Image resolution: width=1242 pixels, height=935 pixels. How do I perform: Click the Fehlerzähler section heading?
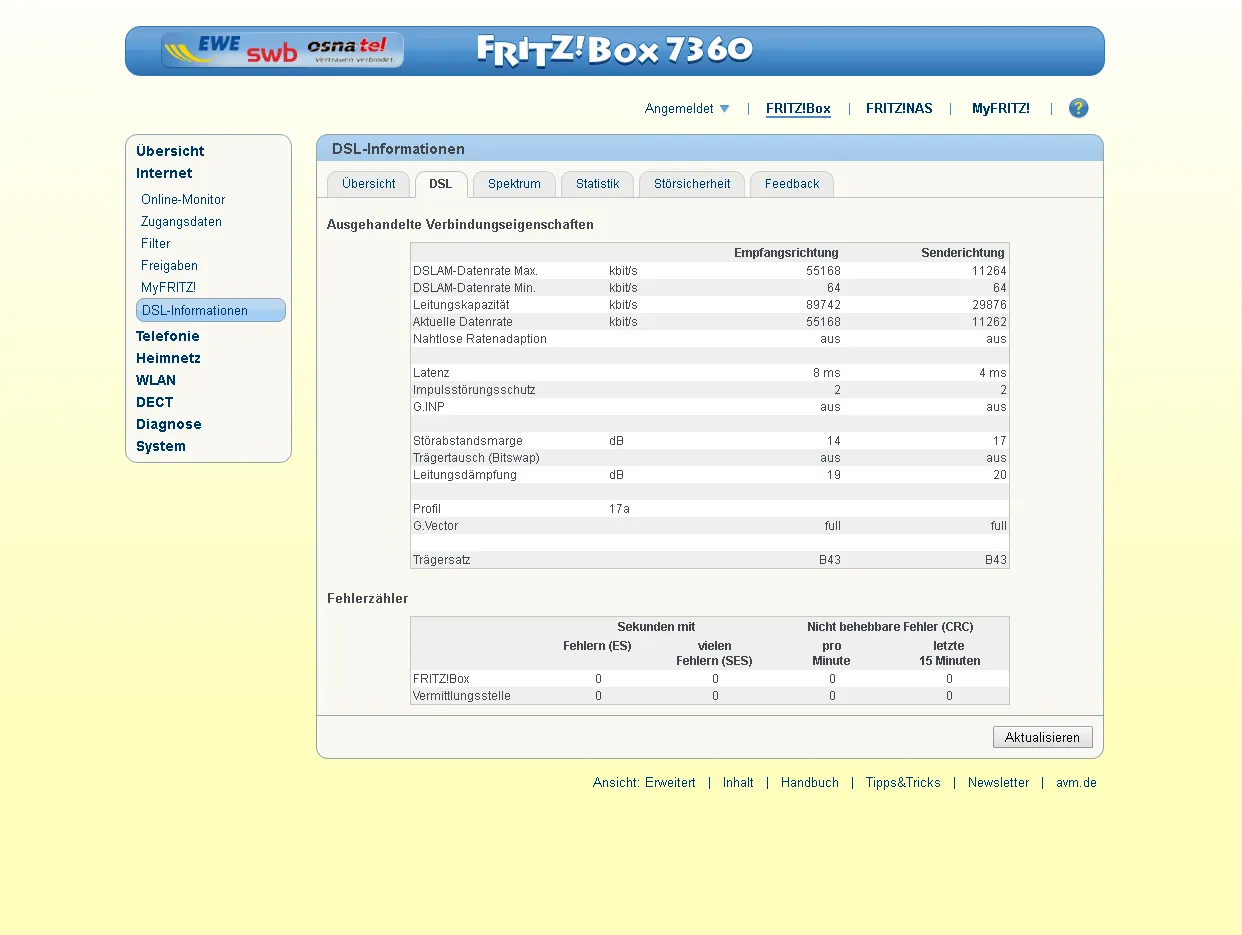point(367,599)
